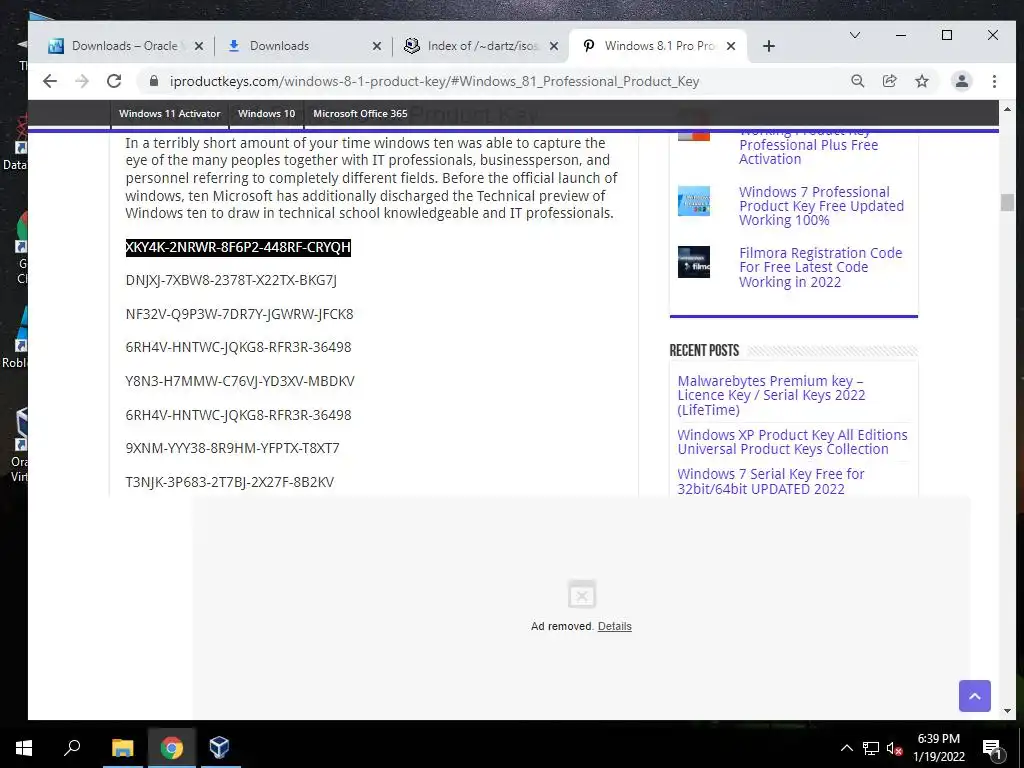1024x768 pixels.
Task: Open Windows 7 Serial Key Free post
Action: click(771, 481)
